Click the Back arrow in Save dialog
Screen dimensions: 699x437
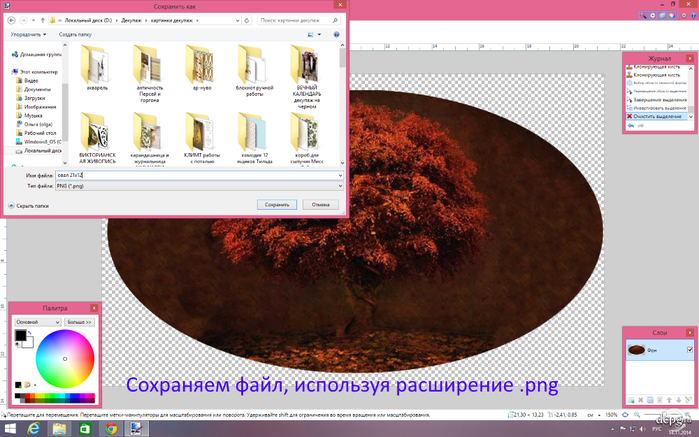[x=12, y=20]
